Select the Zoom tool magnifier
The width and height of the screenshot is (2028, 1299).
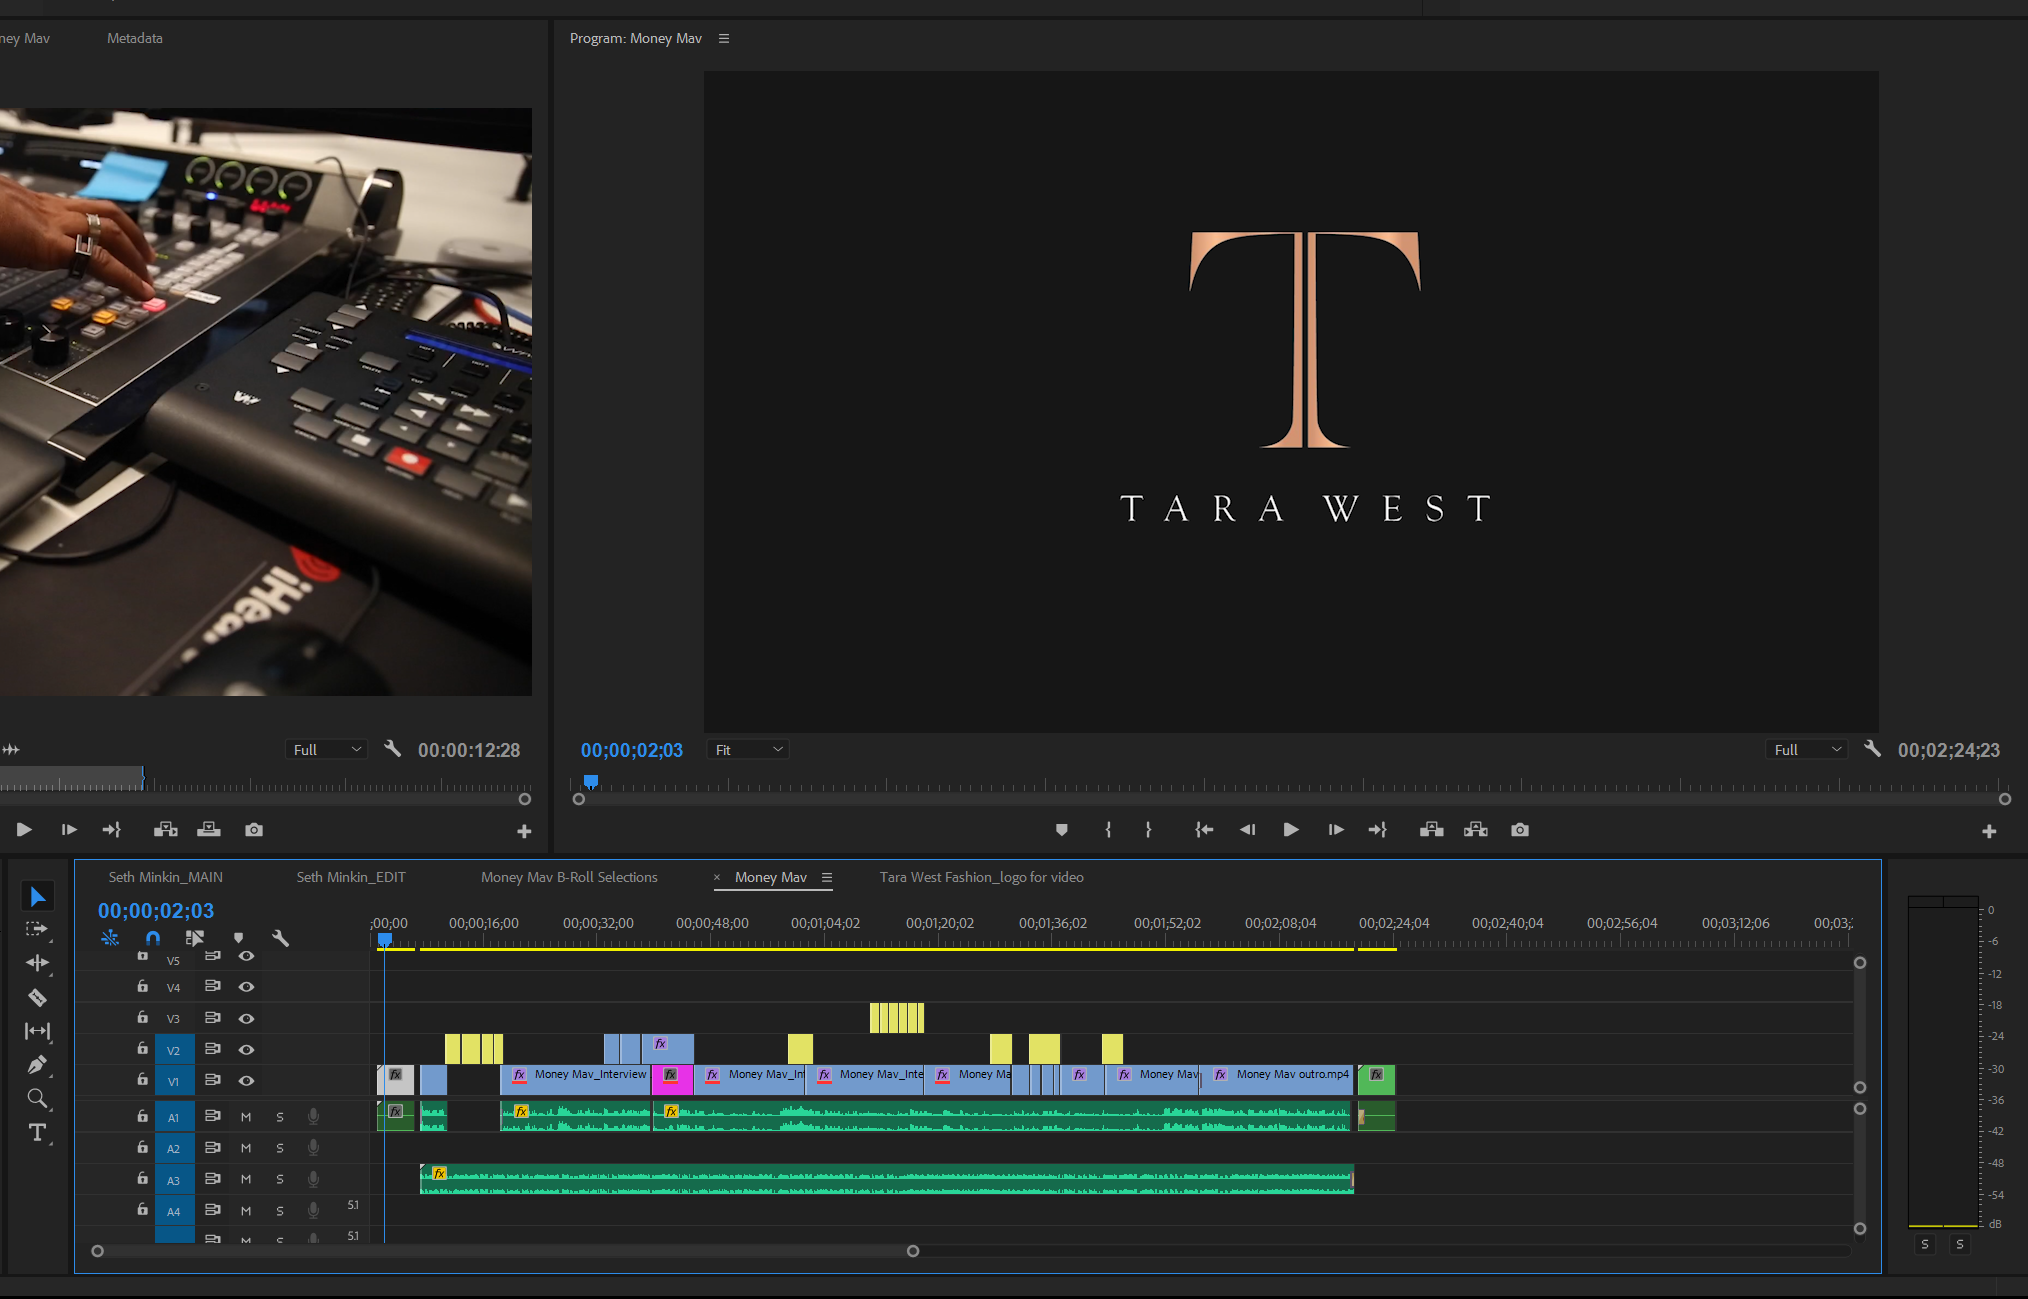[x=37, y=1099]
